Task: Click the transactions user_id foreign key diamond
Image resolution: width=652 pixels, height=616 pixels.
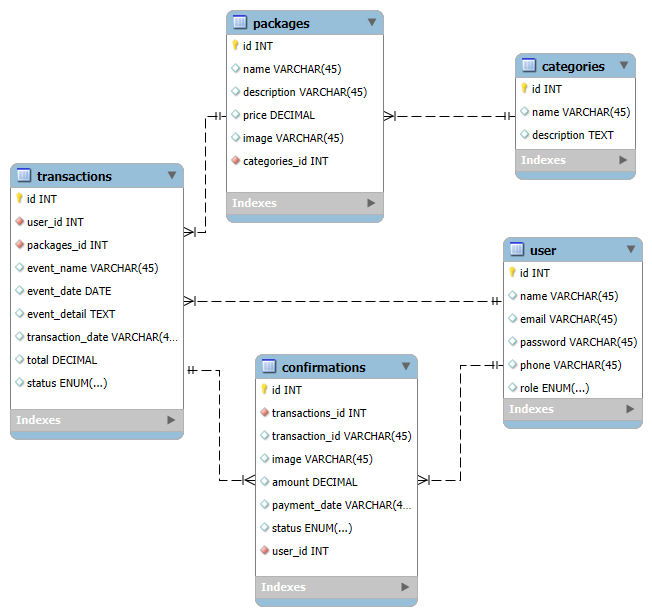Action: point(20,221)
